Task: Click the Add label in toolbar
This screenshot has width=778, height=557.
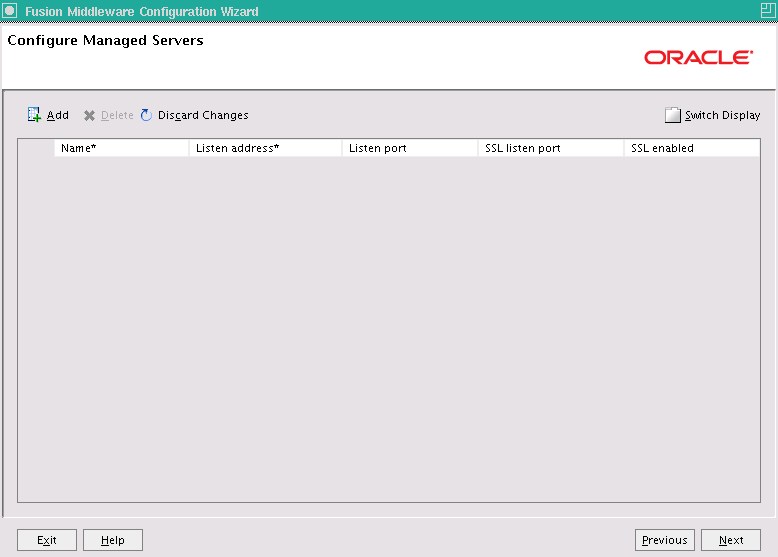Action: [58, 115]
